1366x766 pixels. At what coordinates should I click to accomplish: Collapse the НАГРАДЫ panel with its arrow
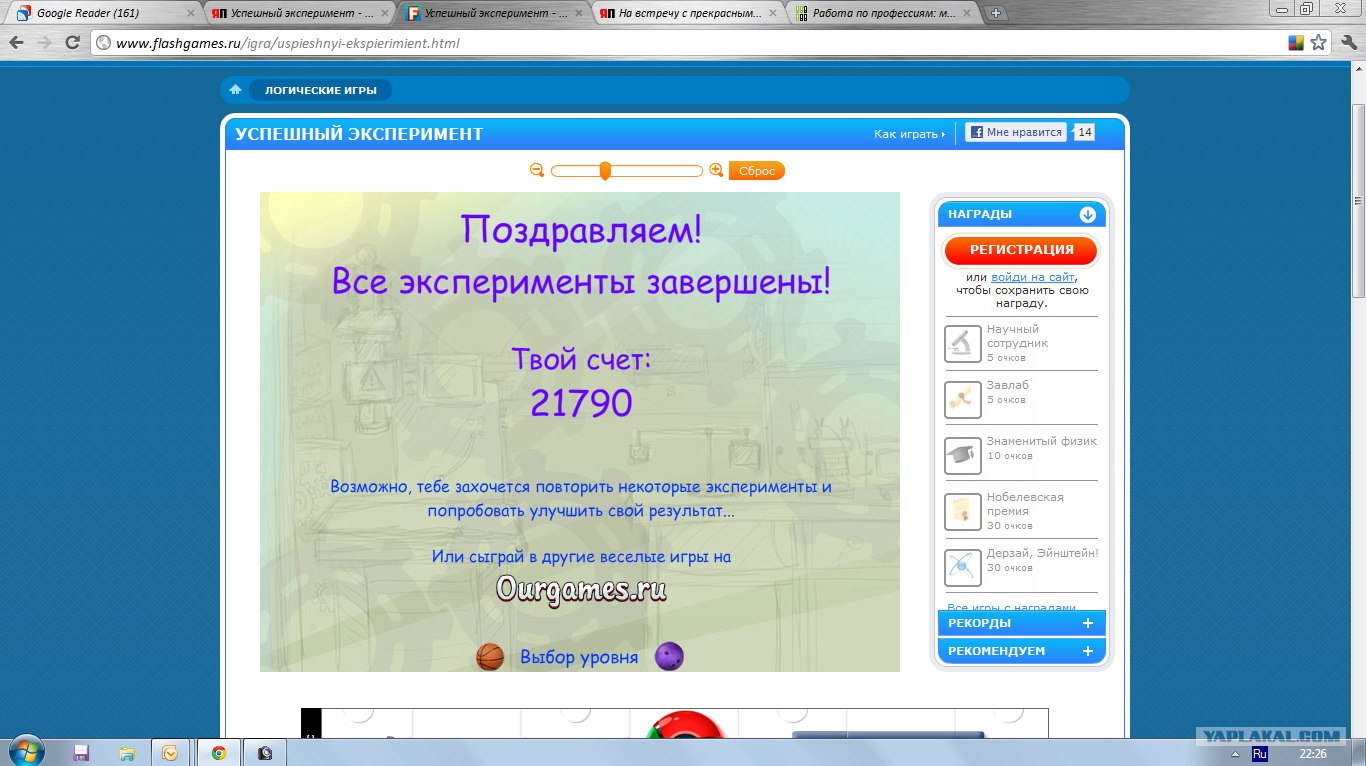pos(1088,214)
